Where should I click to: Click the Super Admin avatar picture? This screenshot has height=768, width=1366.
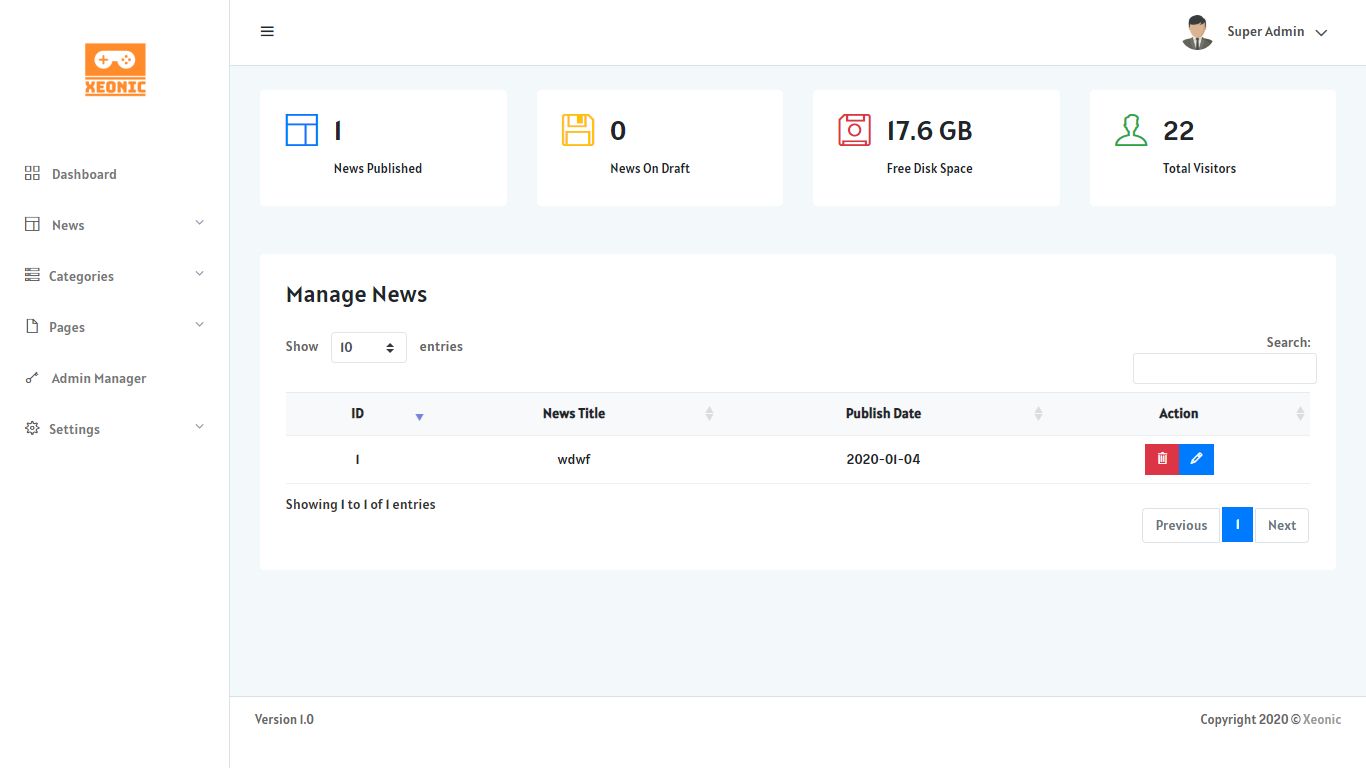coord(1197,32)
